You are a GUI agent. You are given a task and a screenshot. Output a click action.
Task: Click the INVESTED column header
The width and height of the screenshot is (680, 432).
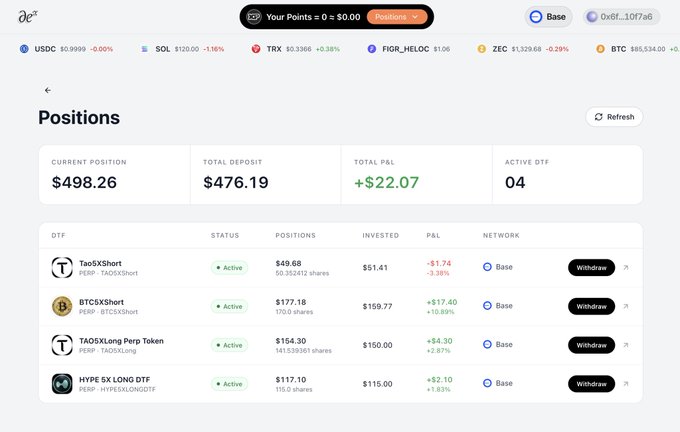pos(381,236)
